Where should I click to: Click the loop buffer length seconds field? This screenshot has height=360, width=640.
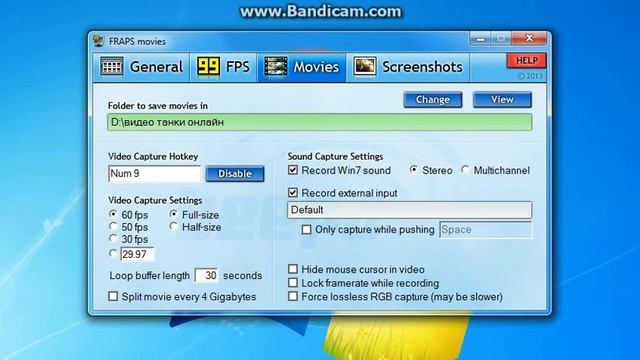(207, 276)
